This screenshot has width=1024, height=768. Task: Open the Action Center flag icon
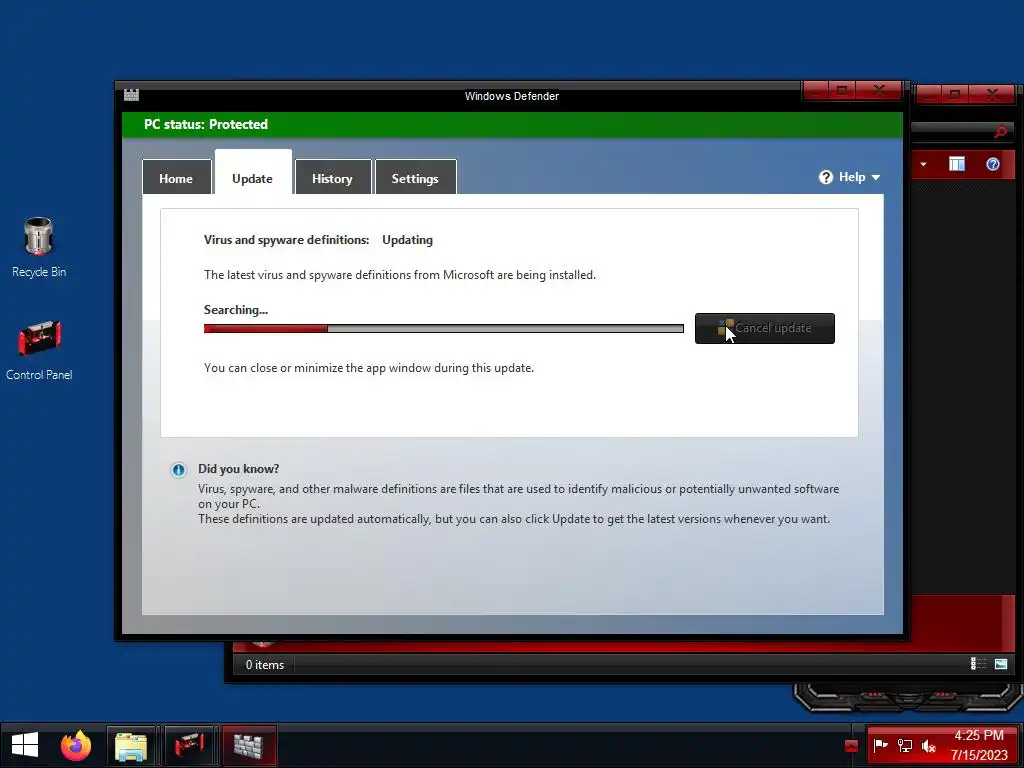tap(880, 745)
